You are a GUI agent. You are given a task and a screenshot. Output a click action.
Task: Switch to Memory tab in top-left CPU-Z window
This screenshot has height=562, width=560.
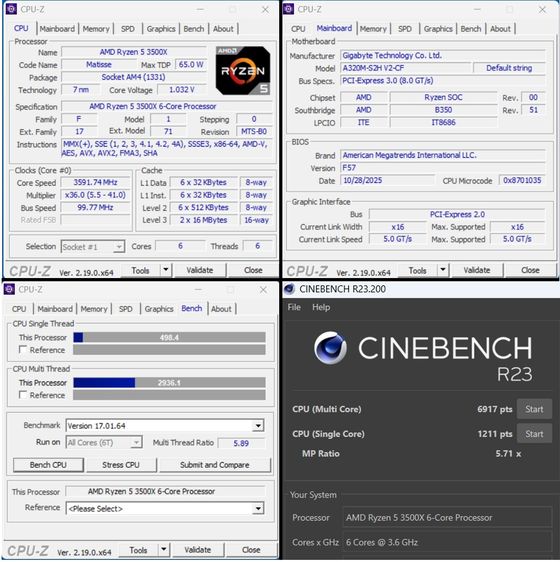point(96,29)
